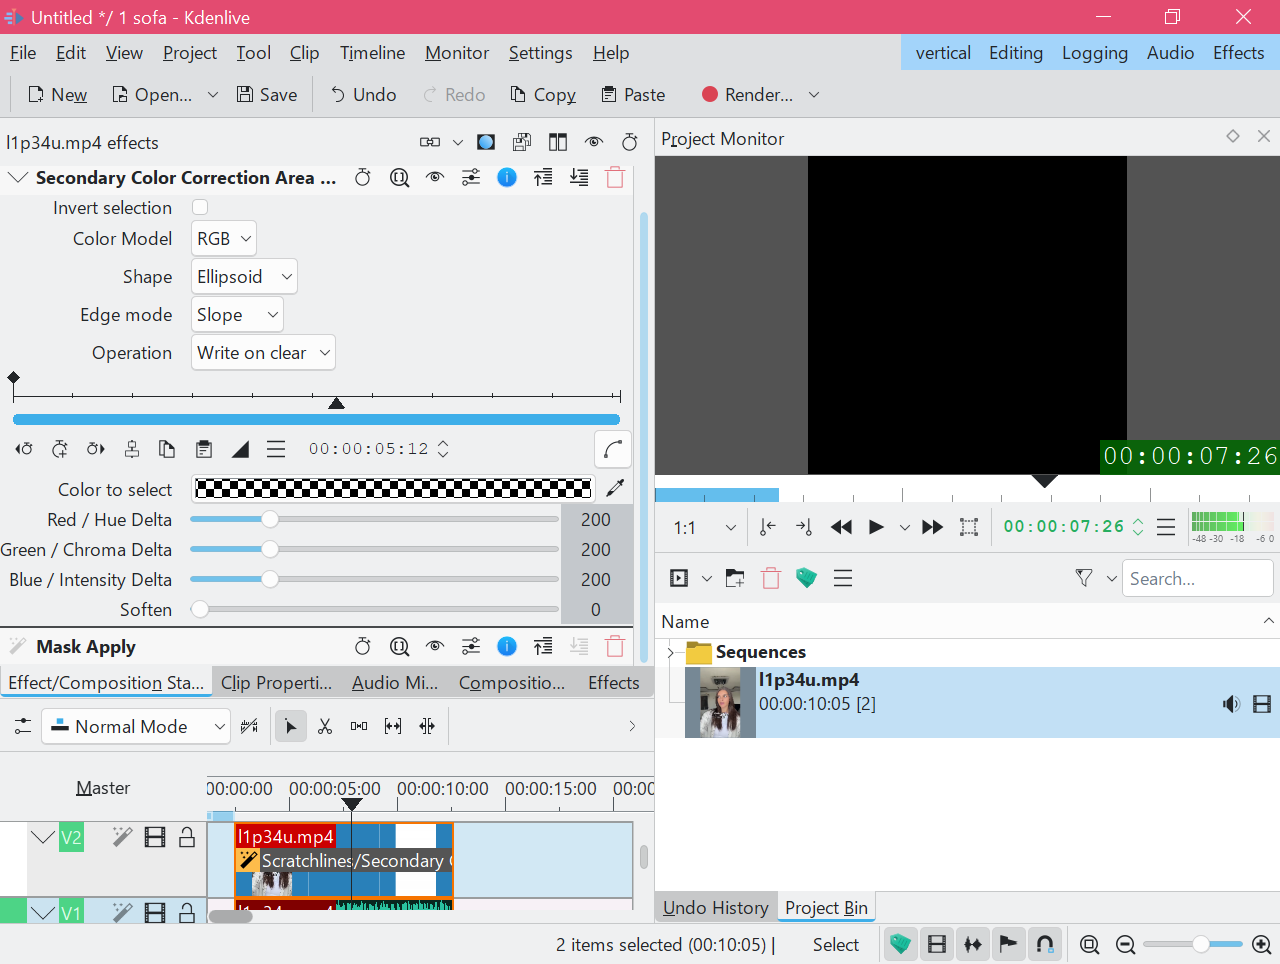The width and height of the screenshot is (1280, 964).
Task: Delete the Secondary Color Correction effect
Action: (615, 178)
